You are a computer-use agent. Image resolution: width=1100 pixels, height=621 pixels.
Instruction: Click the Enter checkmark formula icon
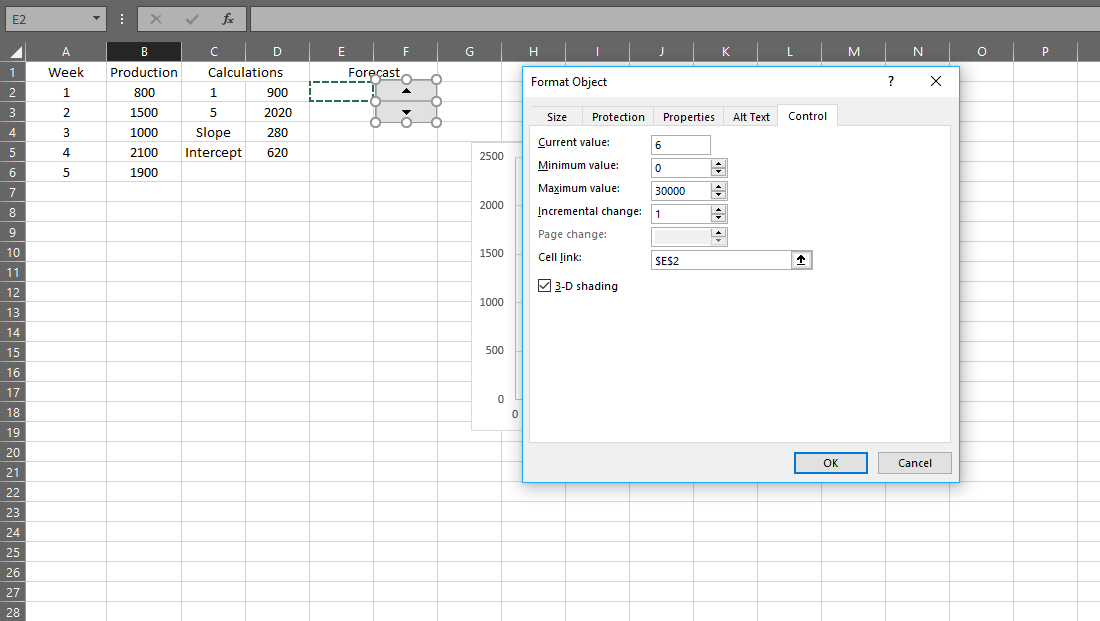pos(192,19)
